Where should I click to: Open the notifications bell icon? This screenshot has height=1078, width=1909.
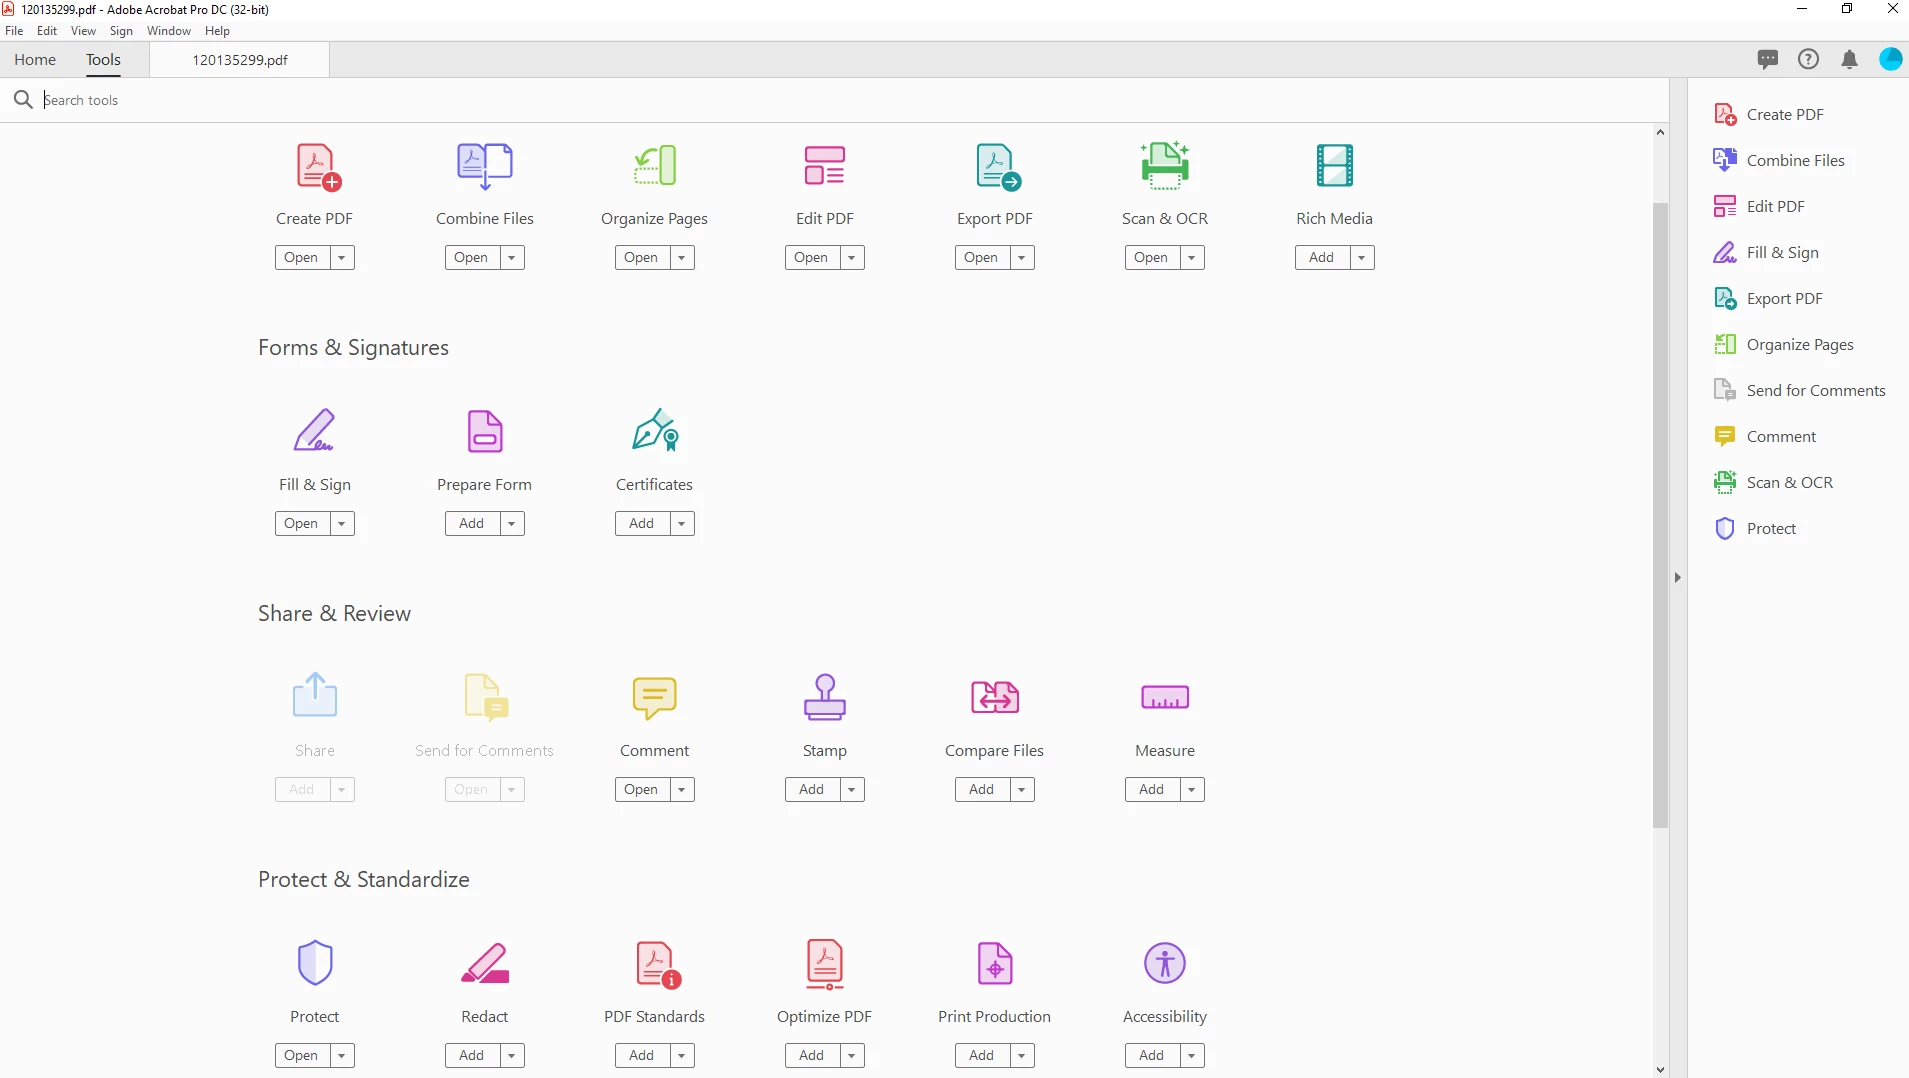pyautogui.click(x=1850, y=60)
